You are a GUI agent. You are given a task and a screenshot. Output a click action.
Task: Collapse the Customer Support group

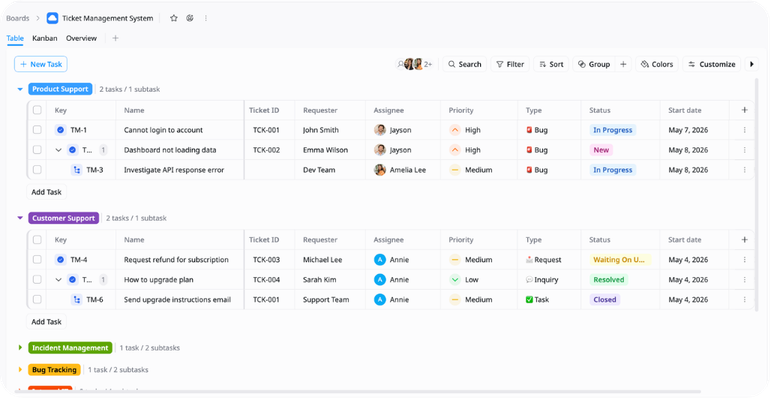point(20,218)
